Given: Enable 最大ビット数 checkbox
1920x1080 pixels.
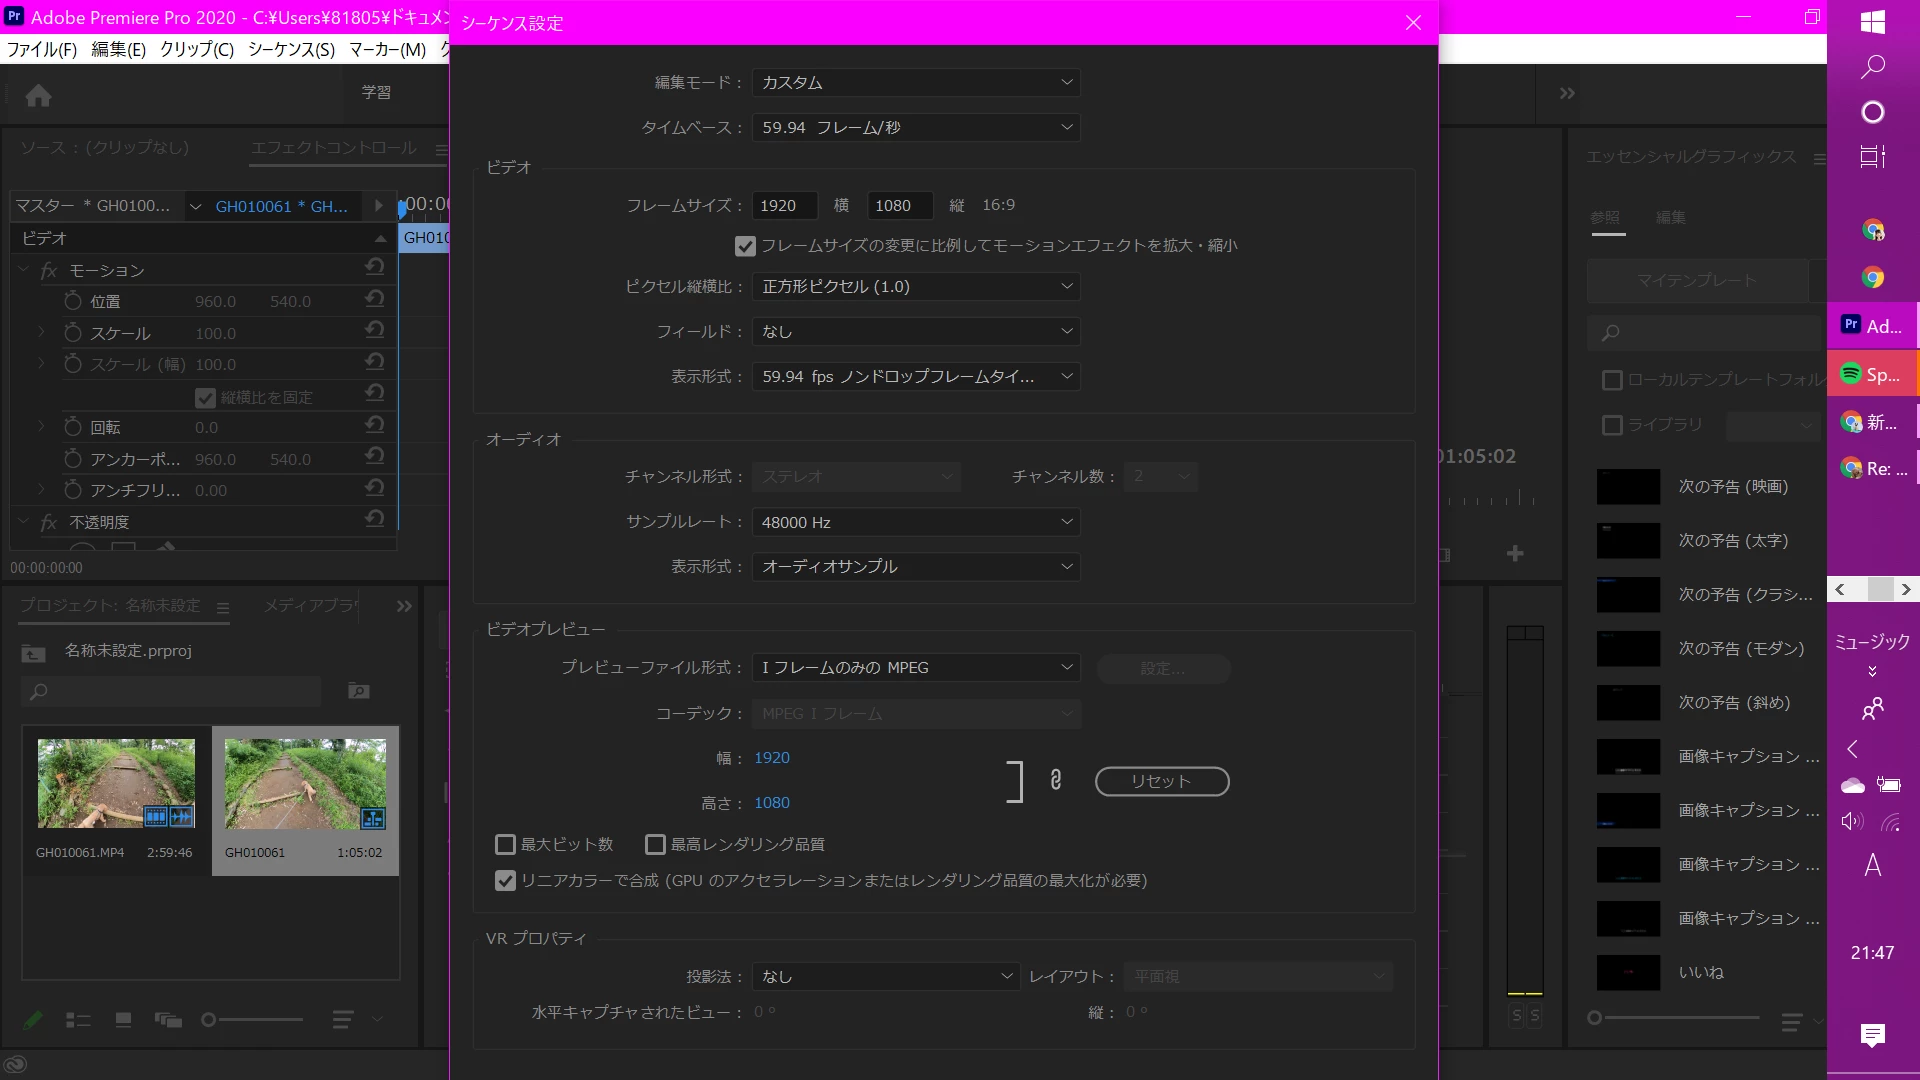Looking at the screenshot, I should tap(506, 845).
